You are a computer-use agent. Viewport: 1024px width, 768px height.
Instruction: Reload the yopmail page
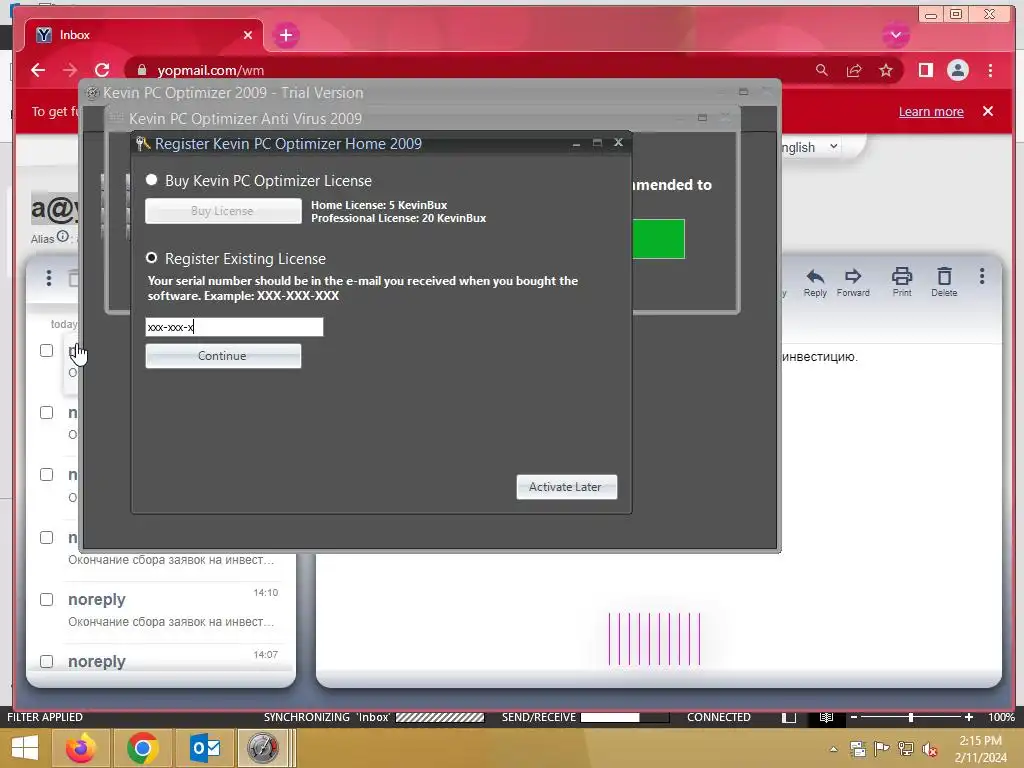pyautogui.click(x=102, y=70)
